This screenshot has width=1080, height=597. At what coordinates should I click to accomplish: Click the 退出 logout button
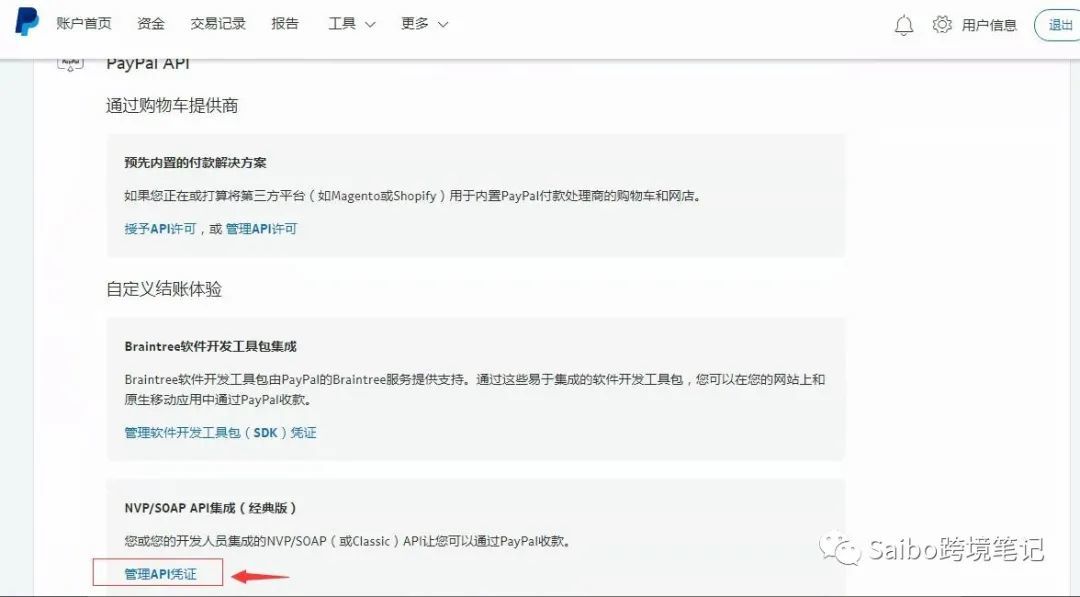[1059, 25]
